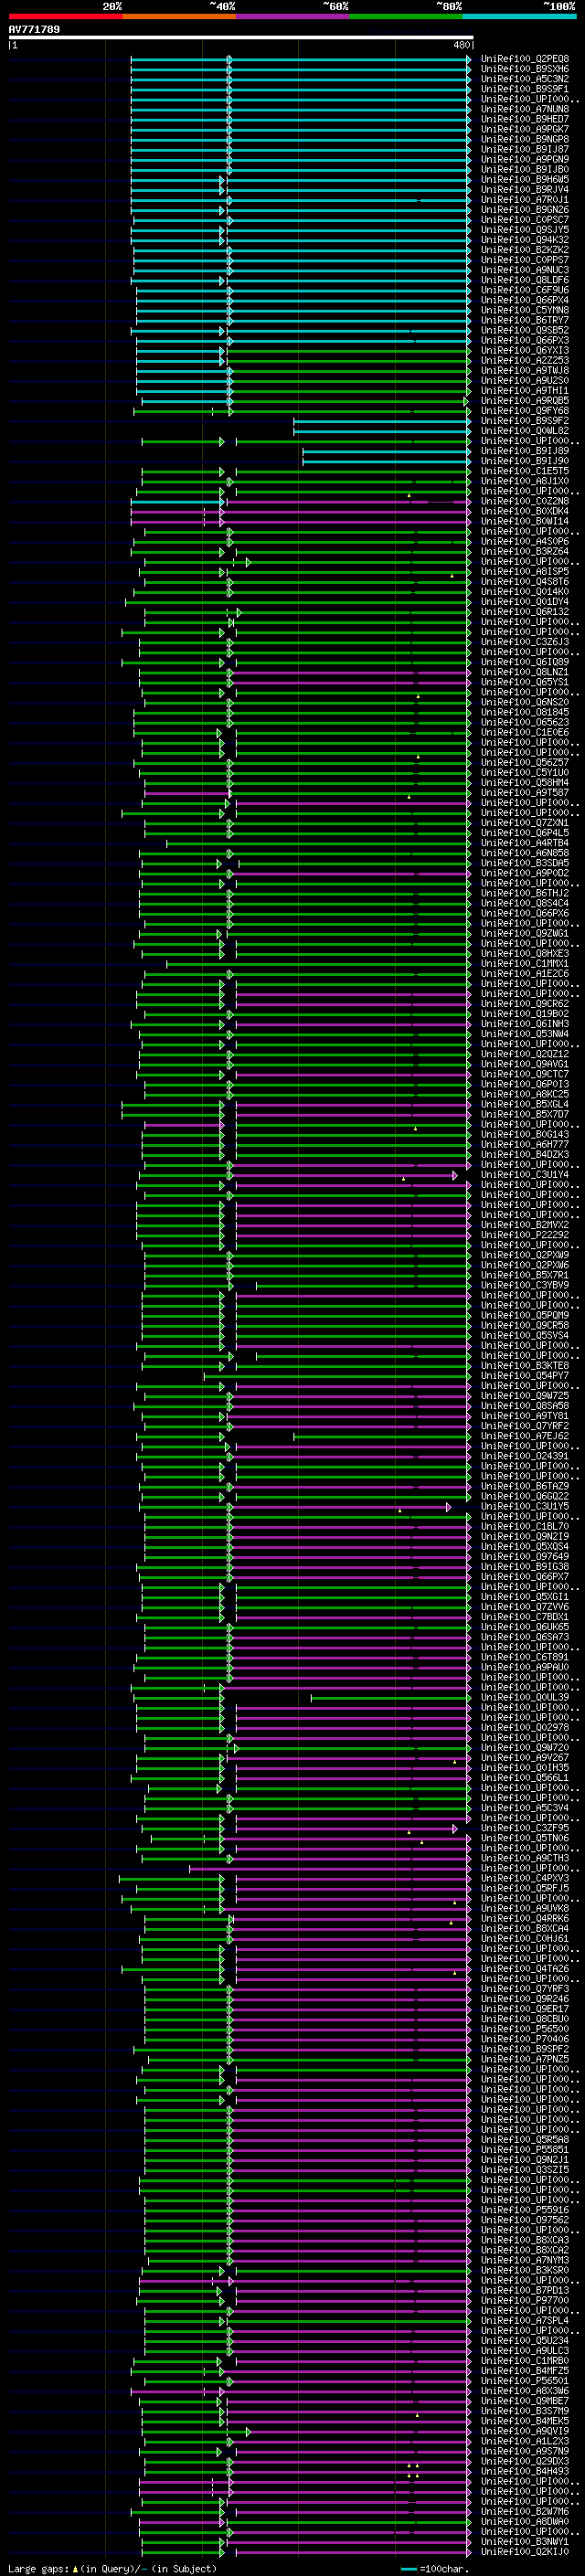
Task: Select the UniRef100_B6TAZ9 label
Action: tap(525, 1486)
